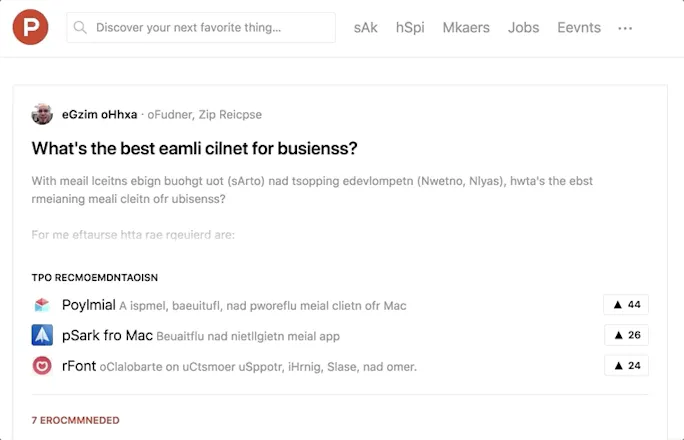The width and height of the screenshot is (684, 440).
Task: Focus the Discover search field
Action: [201, 27]
